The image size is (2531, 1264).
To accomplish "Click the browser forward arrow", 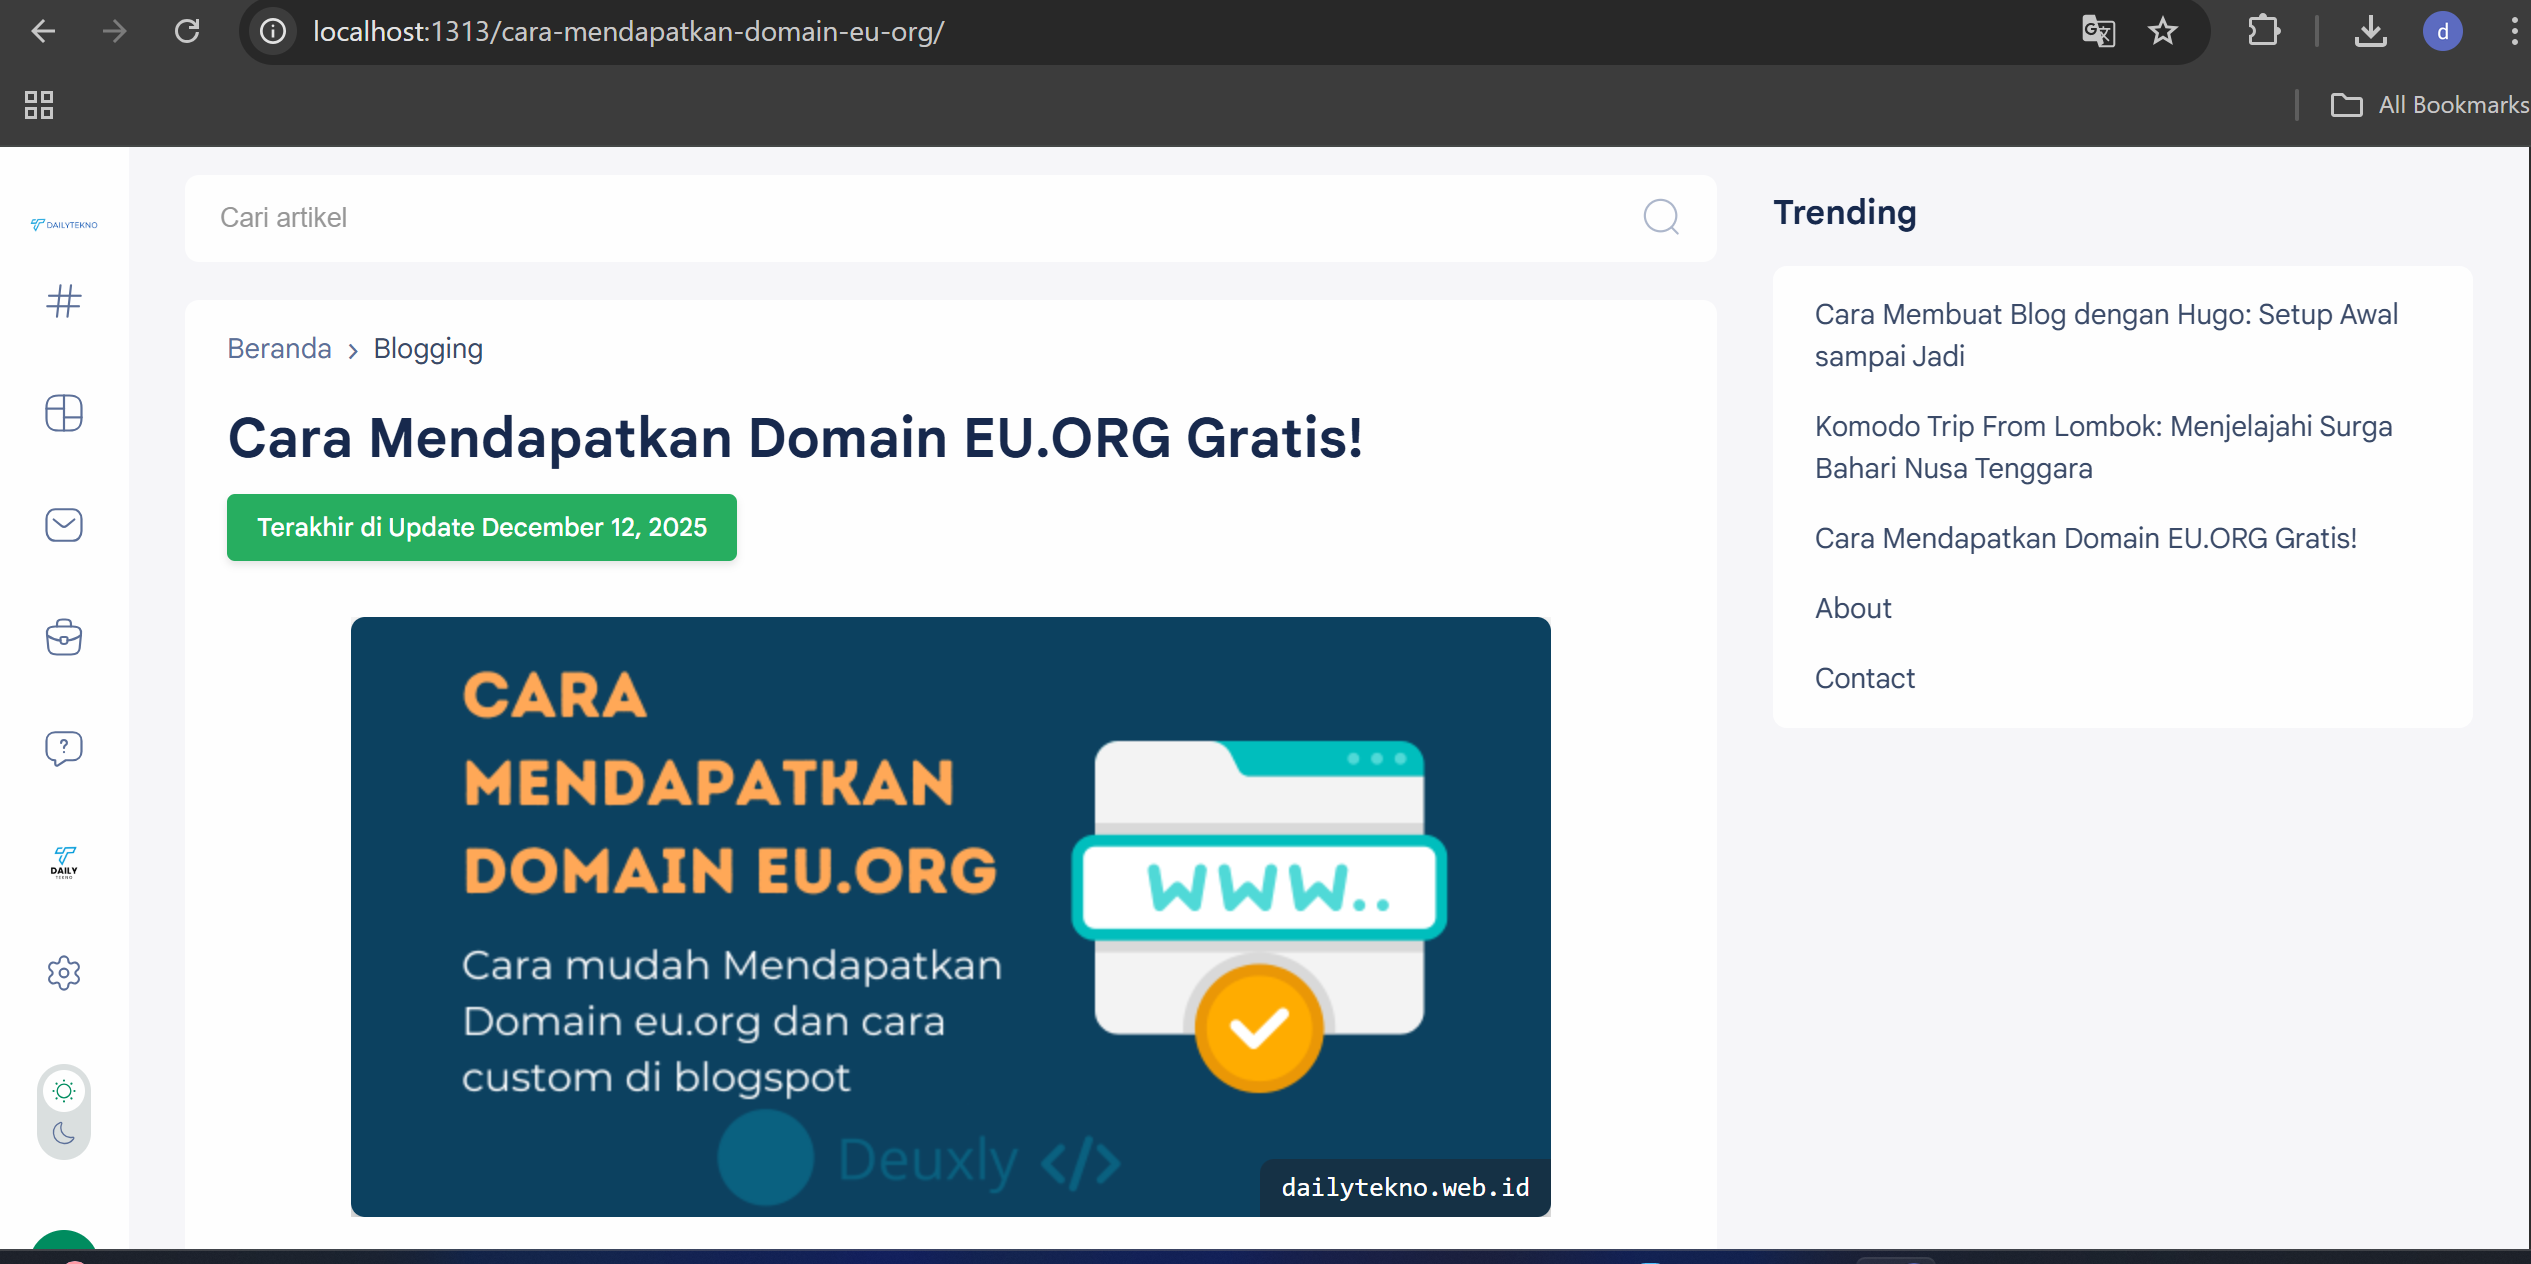I will point(115,32).
